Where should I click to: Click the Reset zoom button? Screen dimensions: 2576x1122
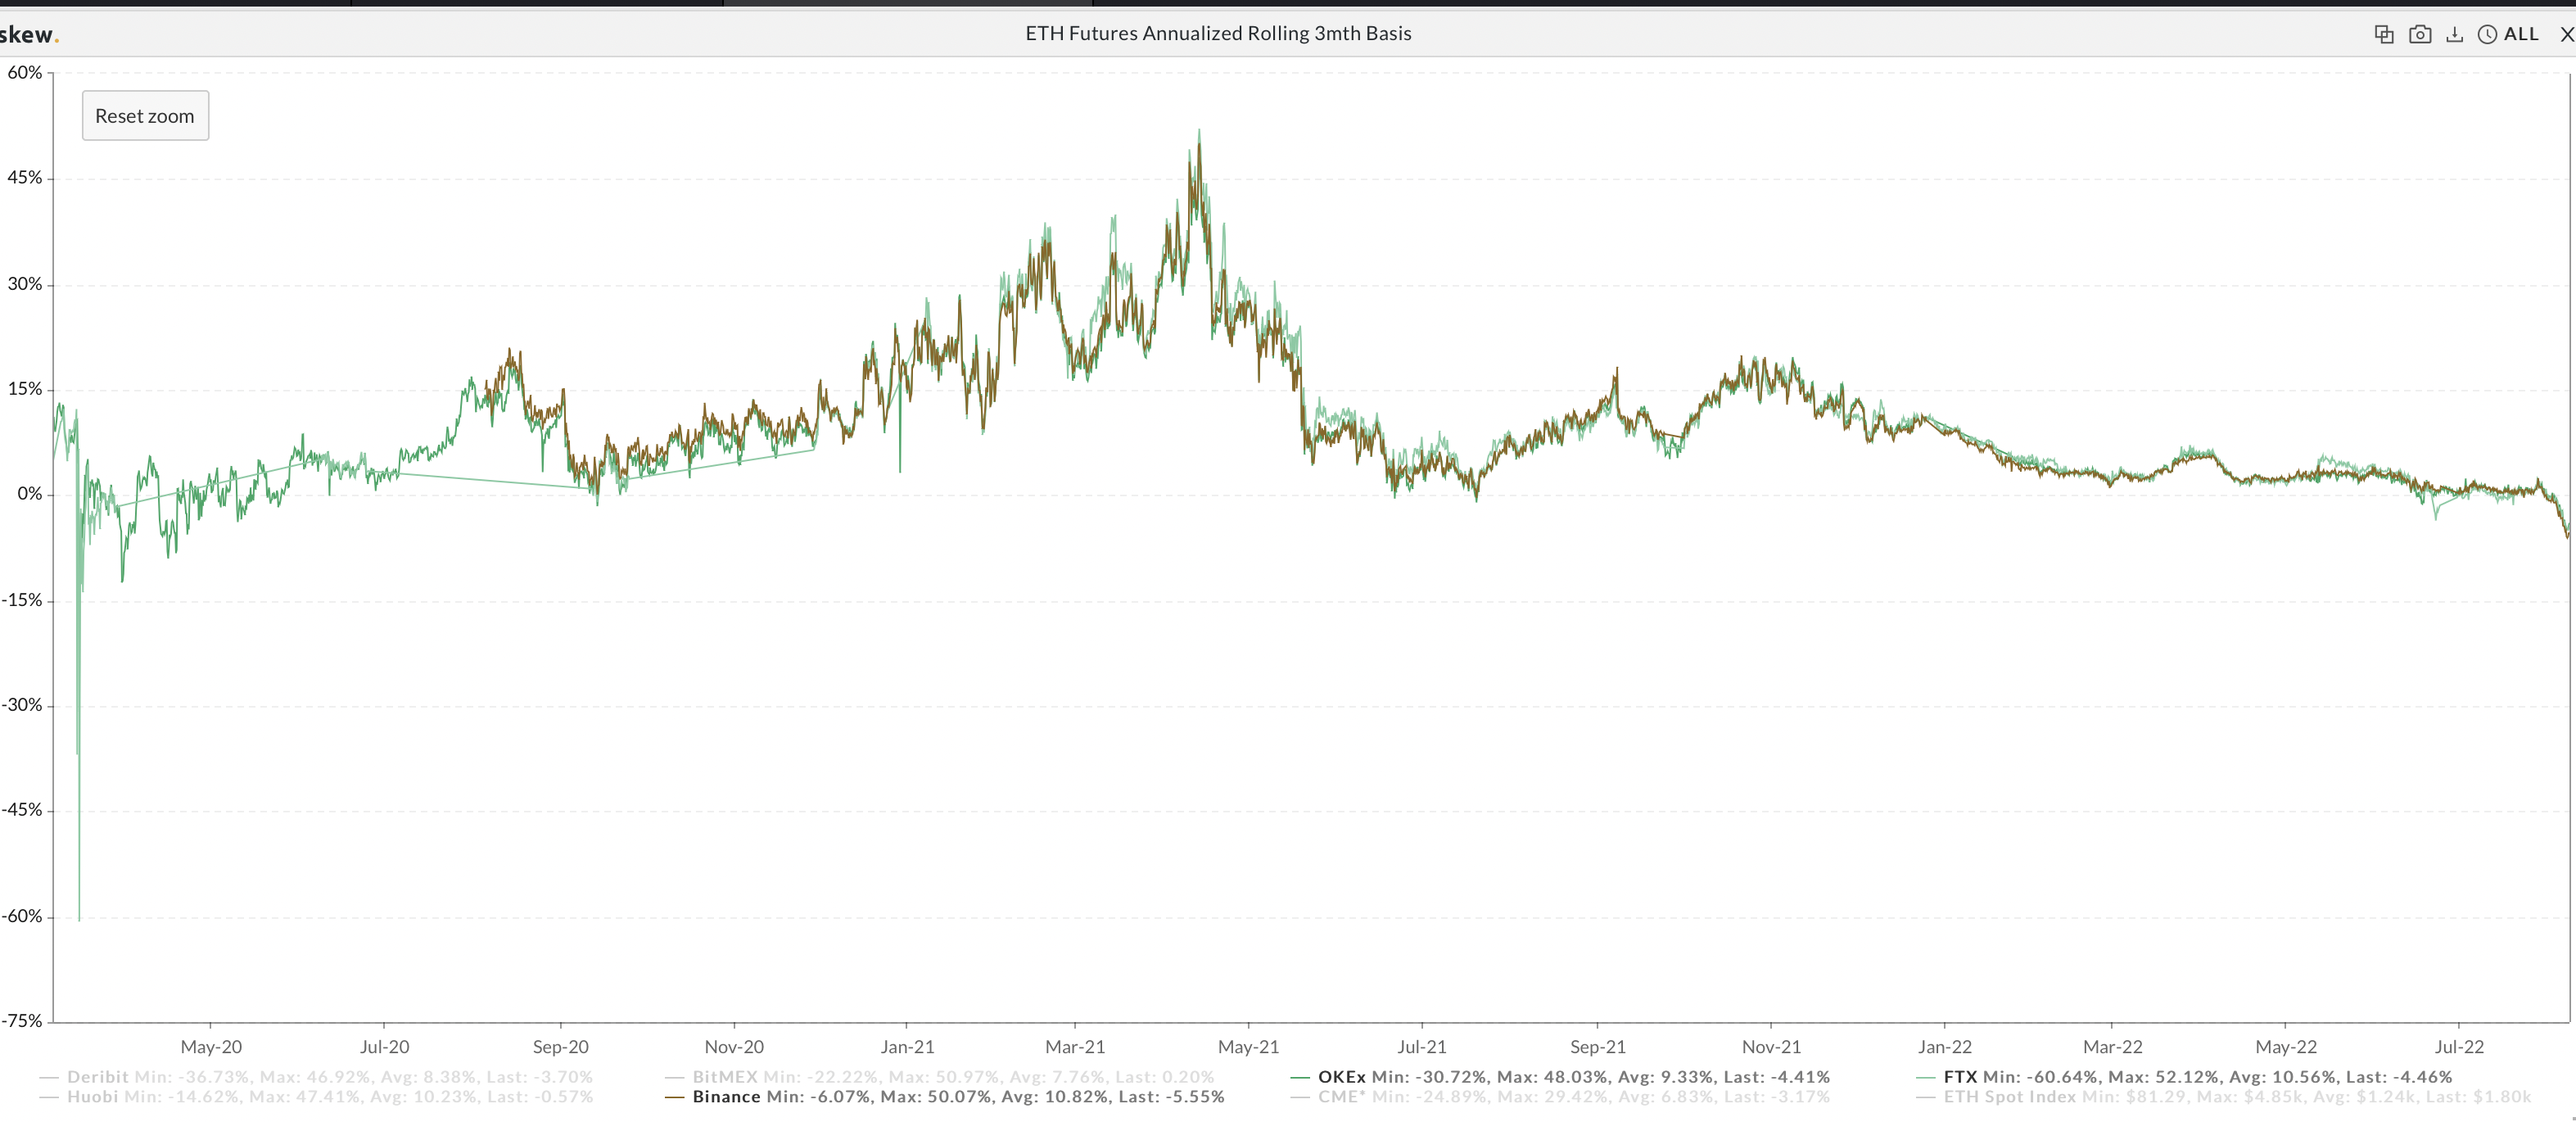point(145,116)
